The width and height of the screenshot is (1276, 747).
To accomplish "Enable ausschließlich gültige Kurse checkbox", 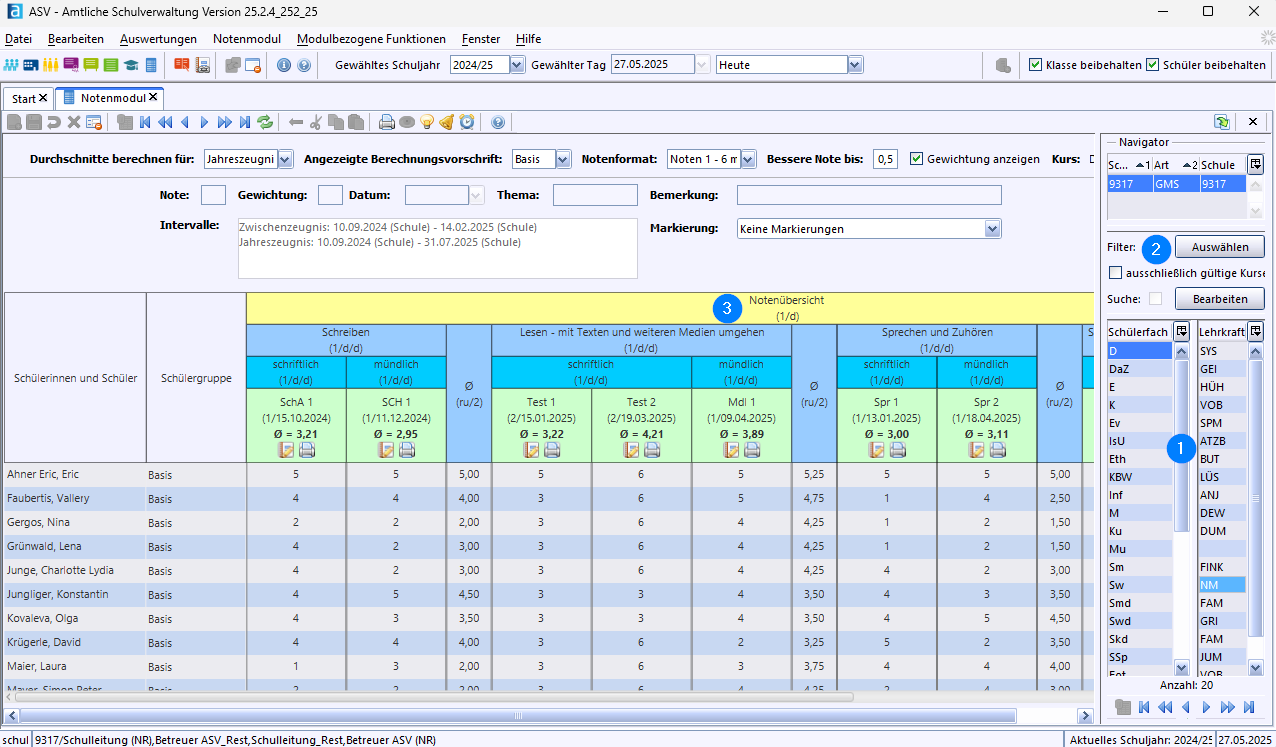I will click(1115, 272).
